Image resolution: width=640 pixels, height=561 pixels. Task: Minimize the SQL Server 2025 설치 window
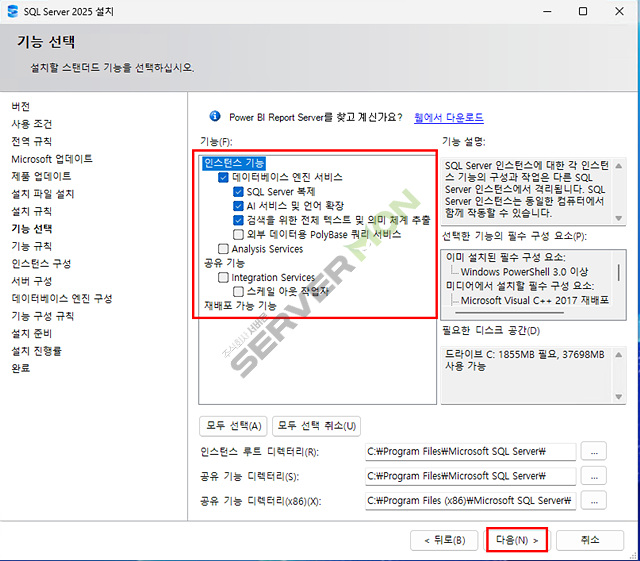[x=547, y=11]
